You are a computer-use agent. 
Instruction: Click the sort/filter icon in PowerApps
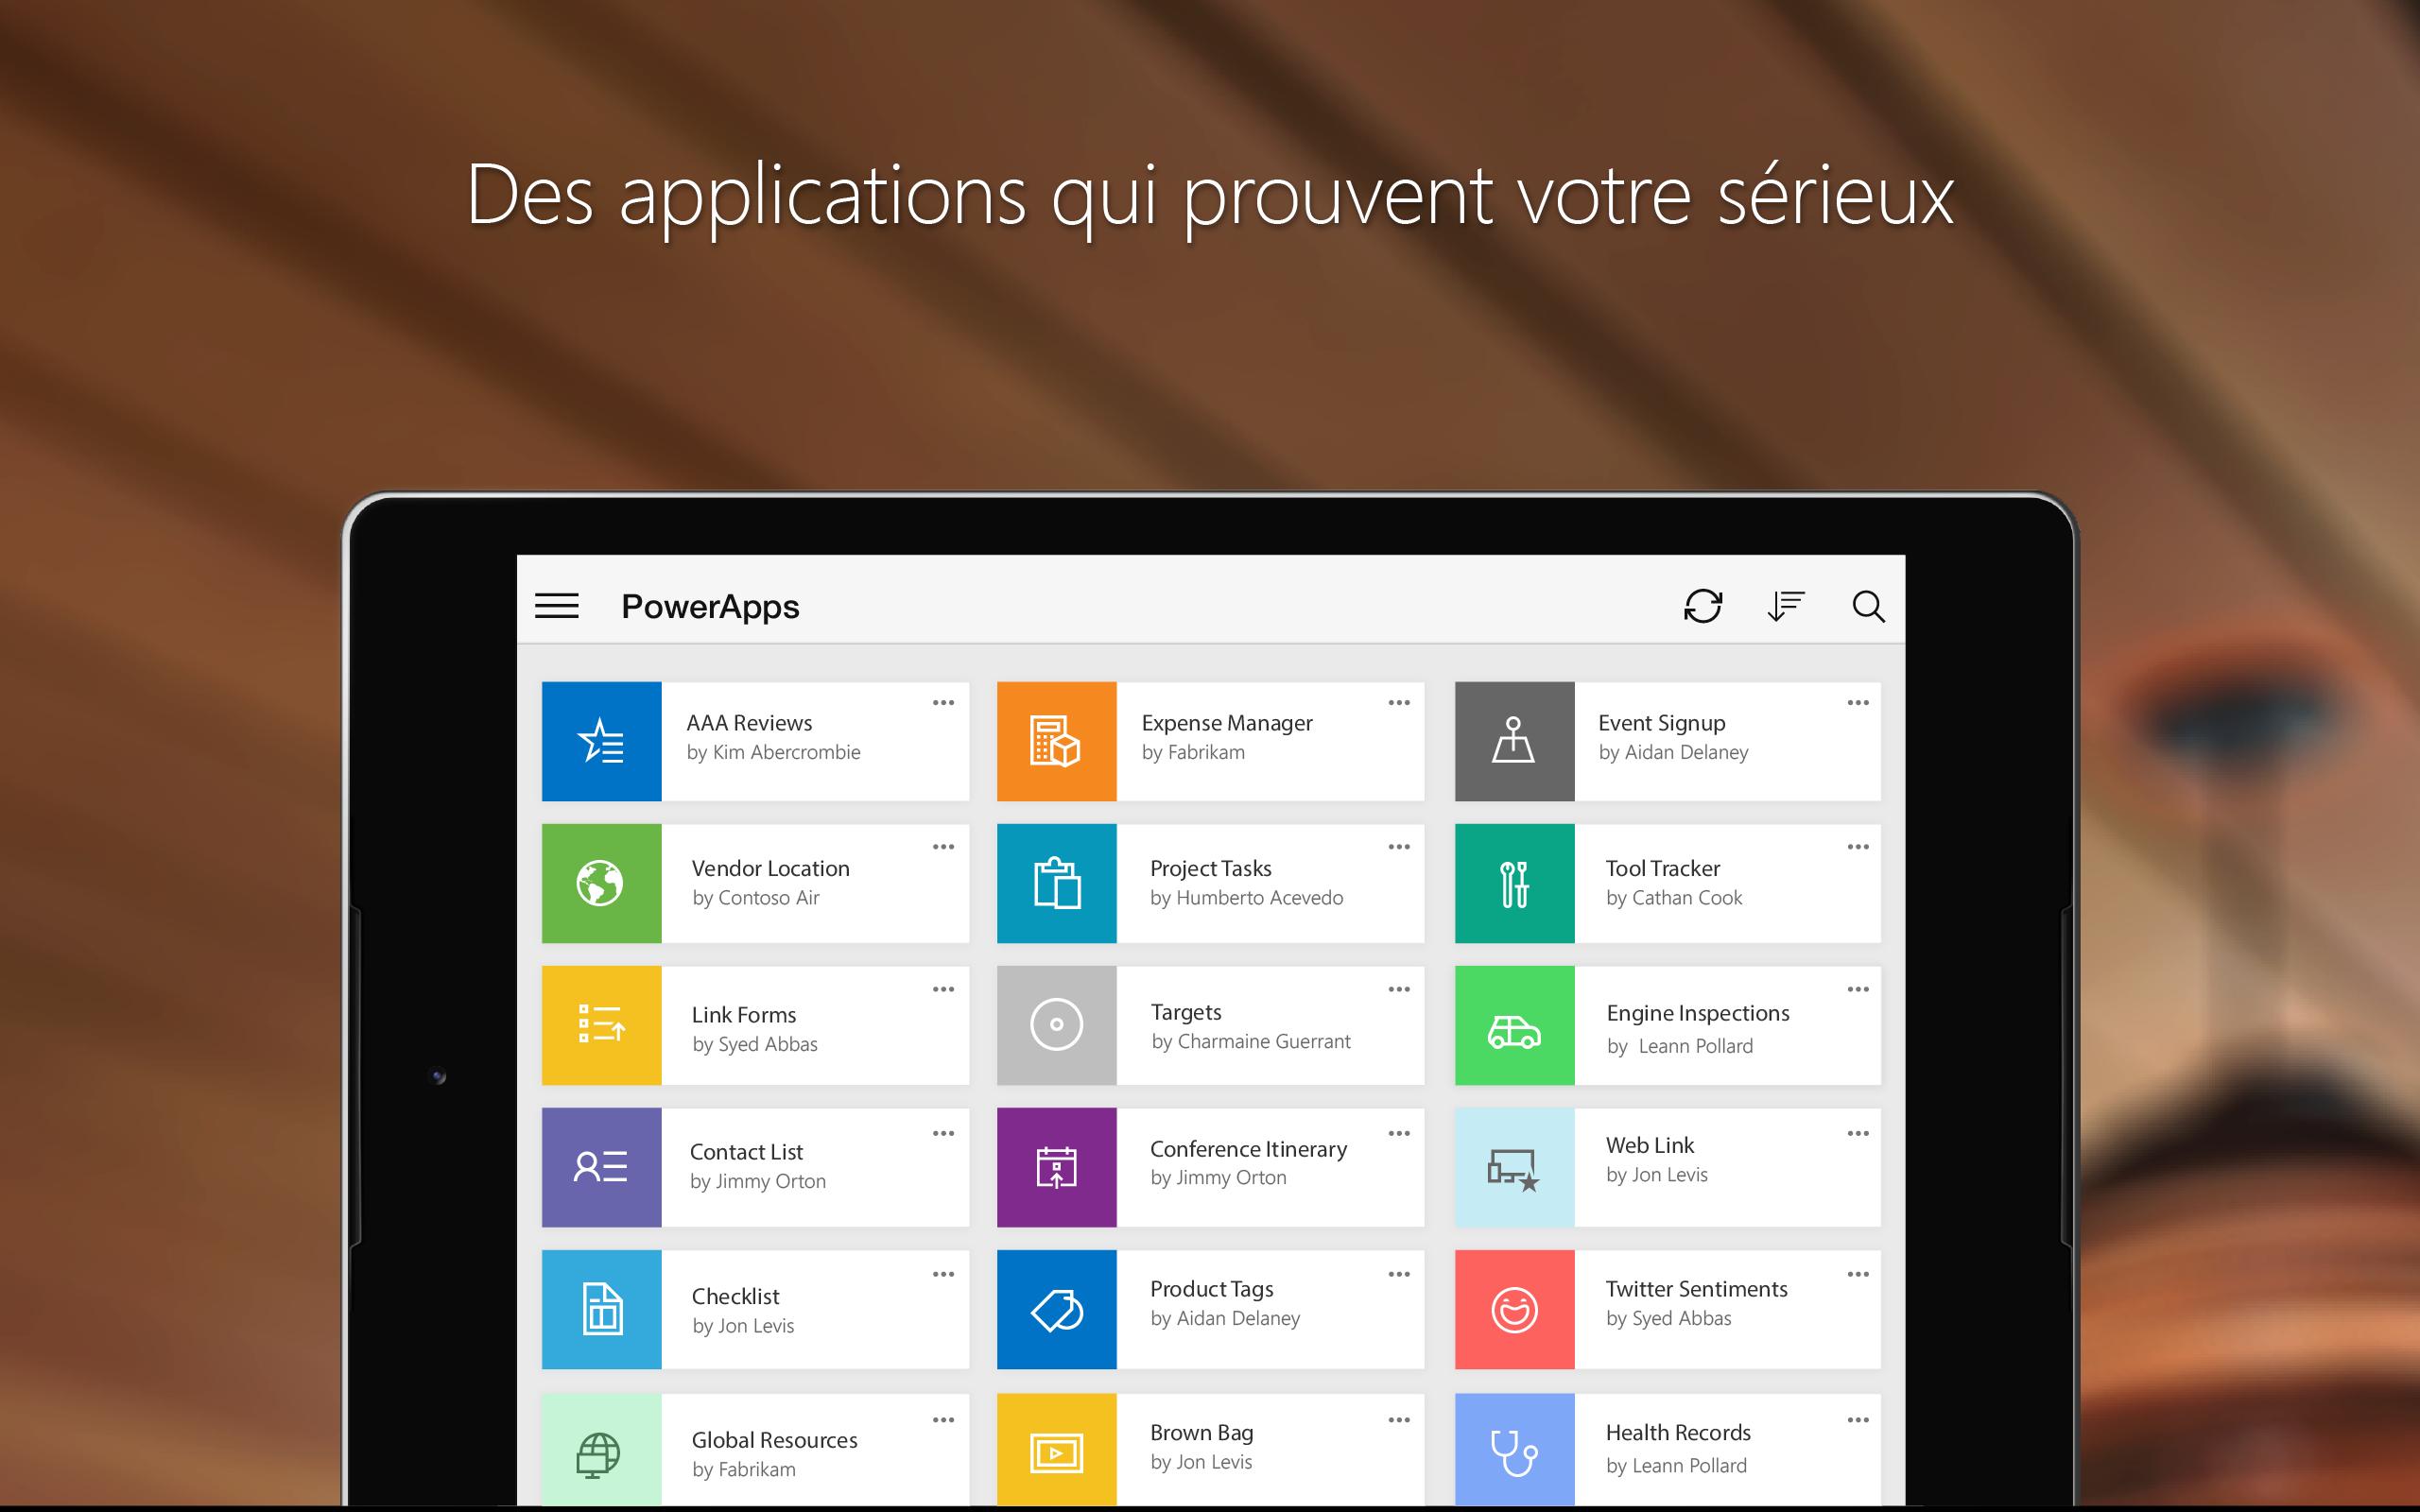(x=1786, y=606)
